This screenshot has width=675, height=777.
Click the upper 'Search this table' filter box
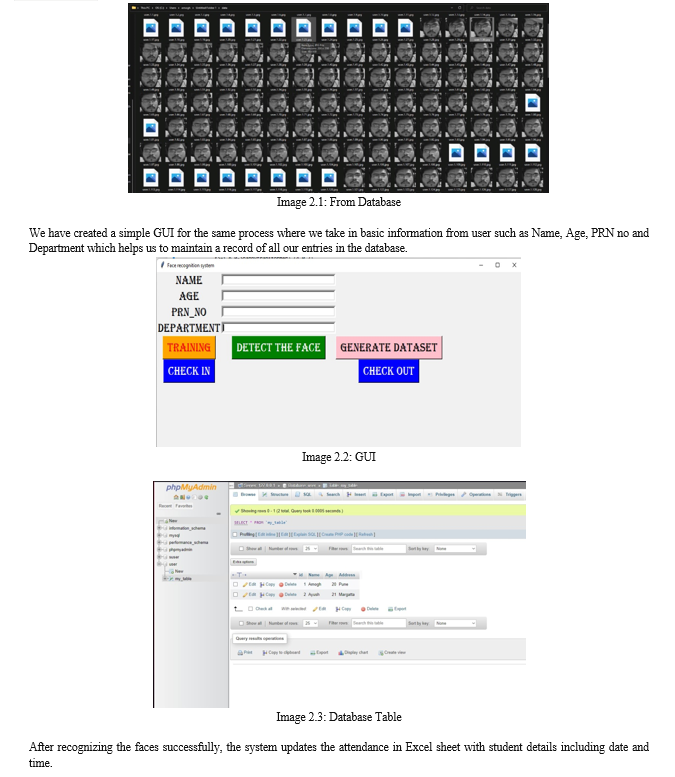coord(378,549)
